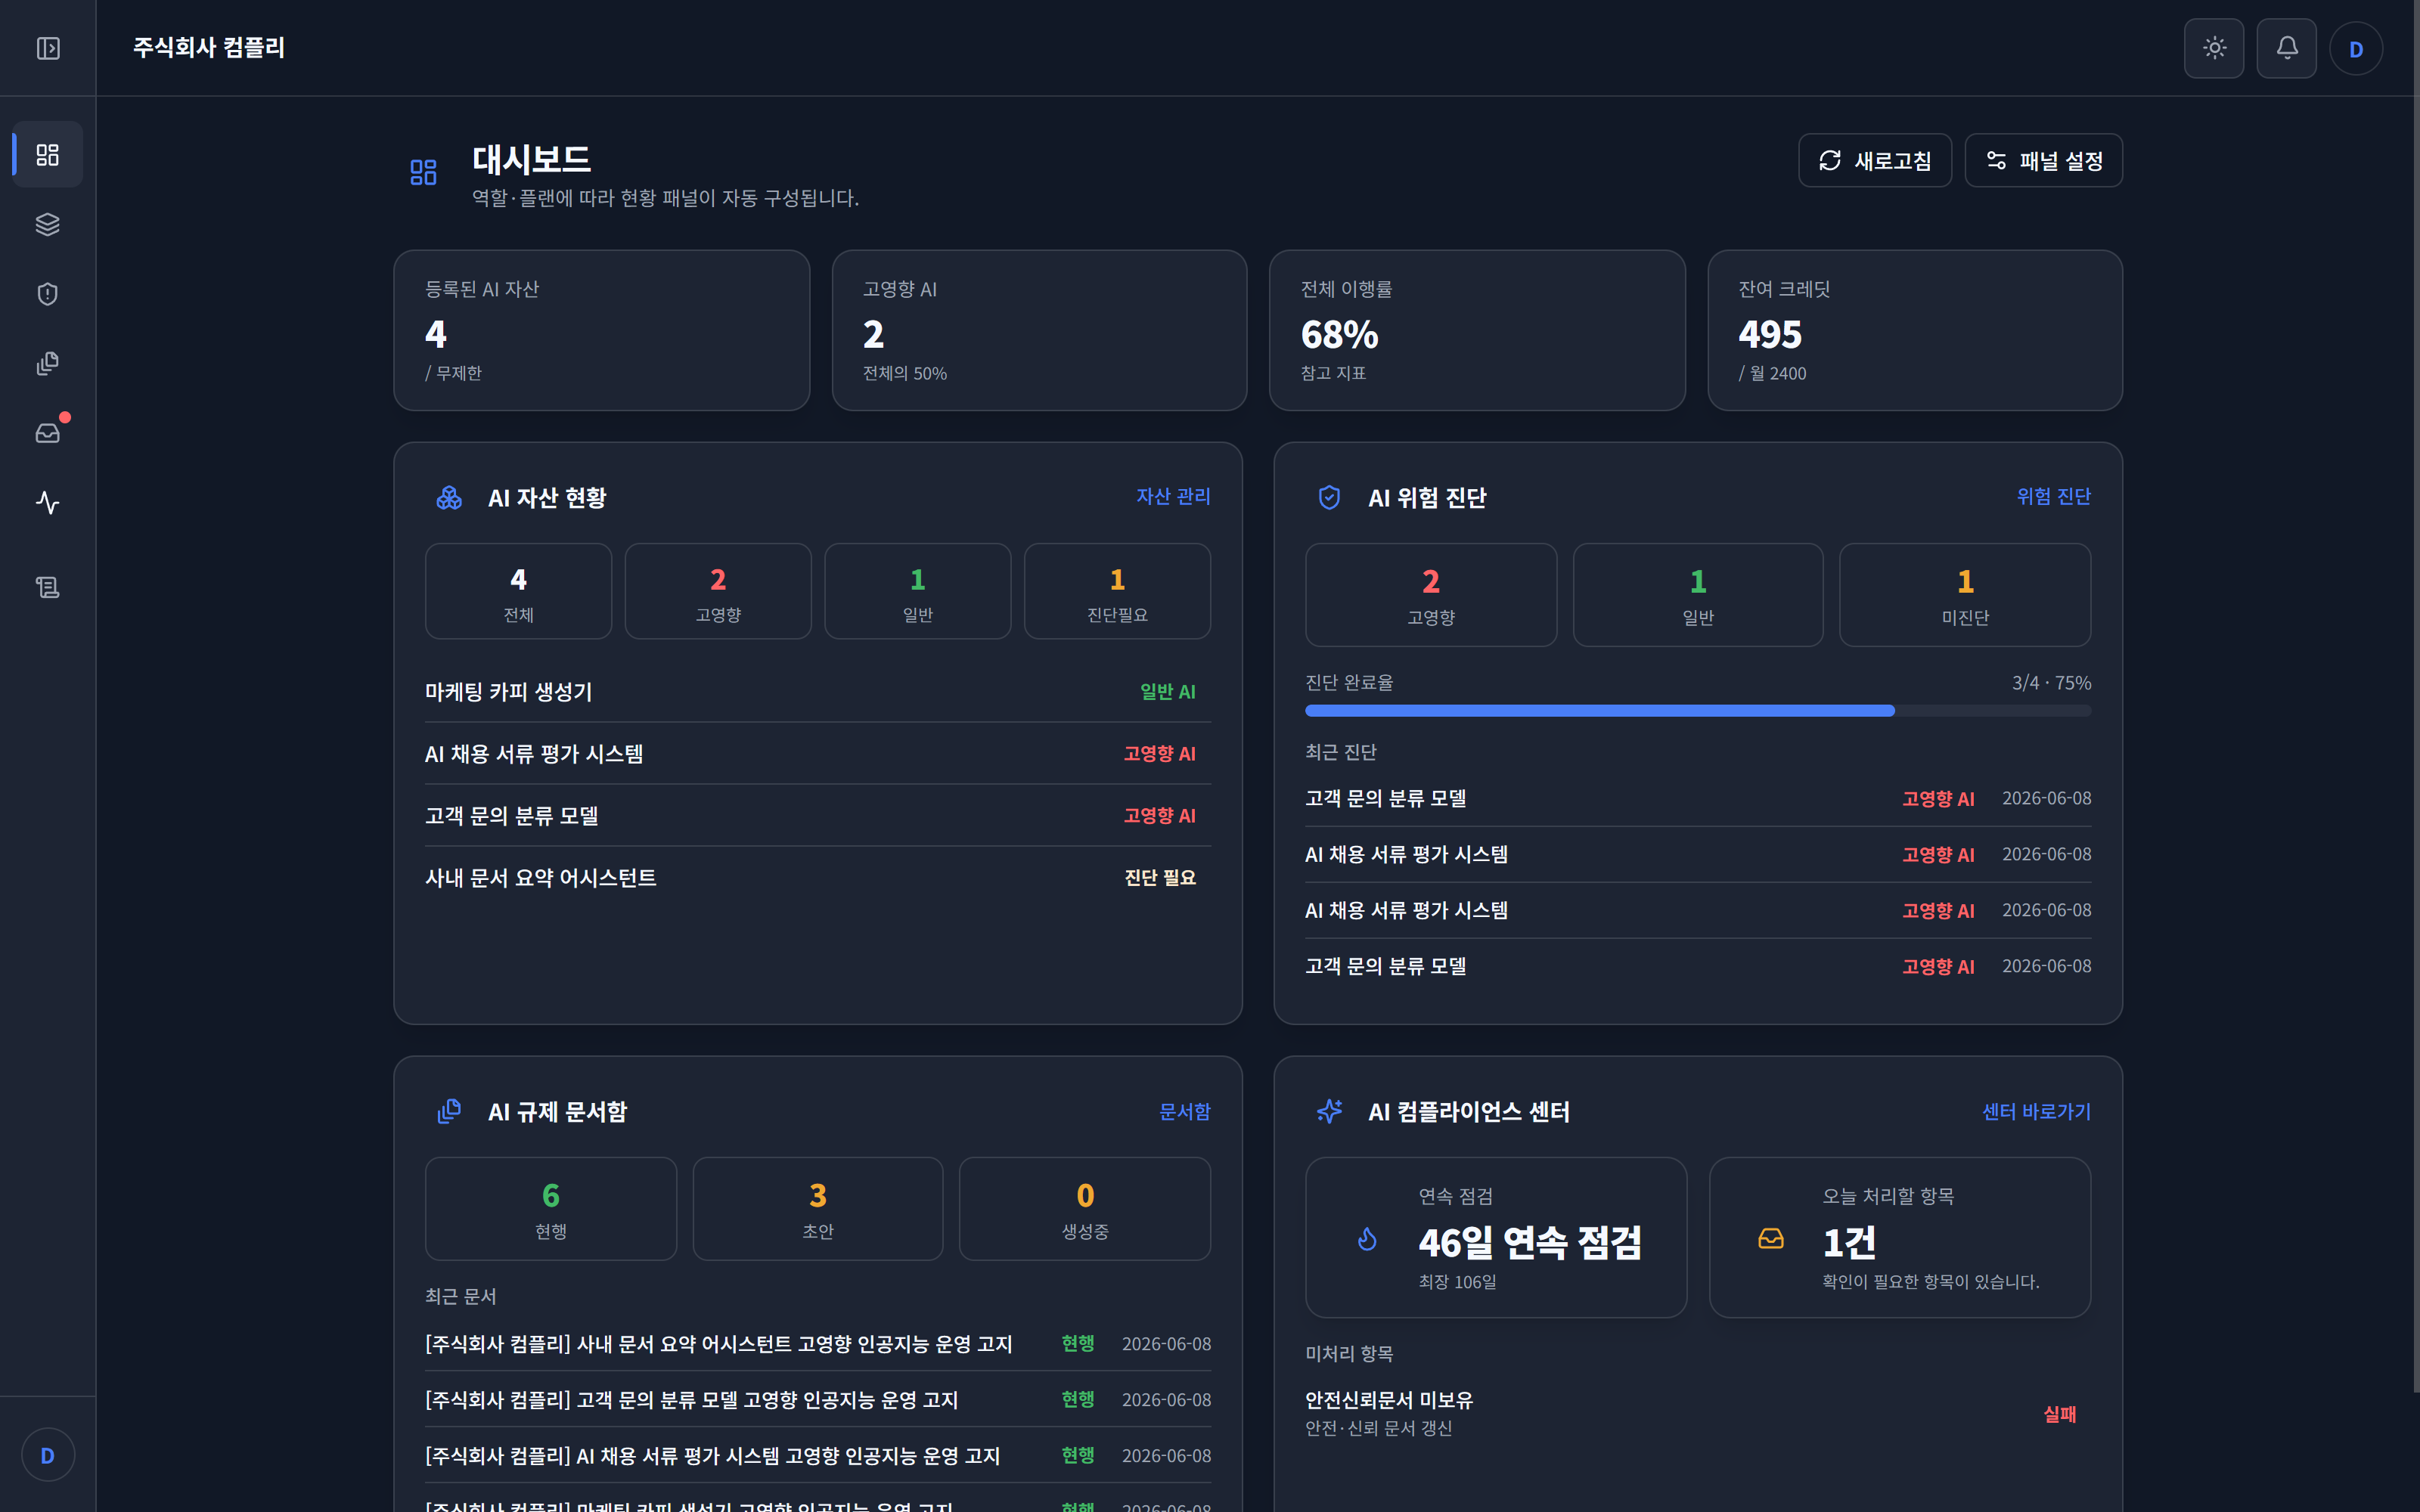Select 마케팅 카피 생성기 asset row
This screenshot has width=2420, height=1512.
tap(818, 692)
